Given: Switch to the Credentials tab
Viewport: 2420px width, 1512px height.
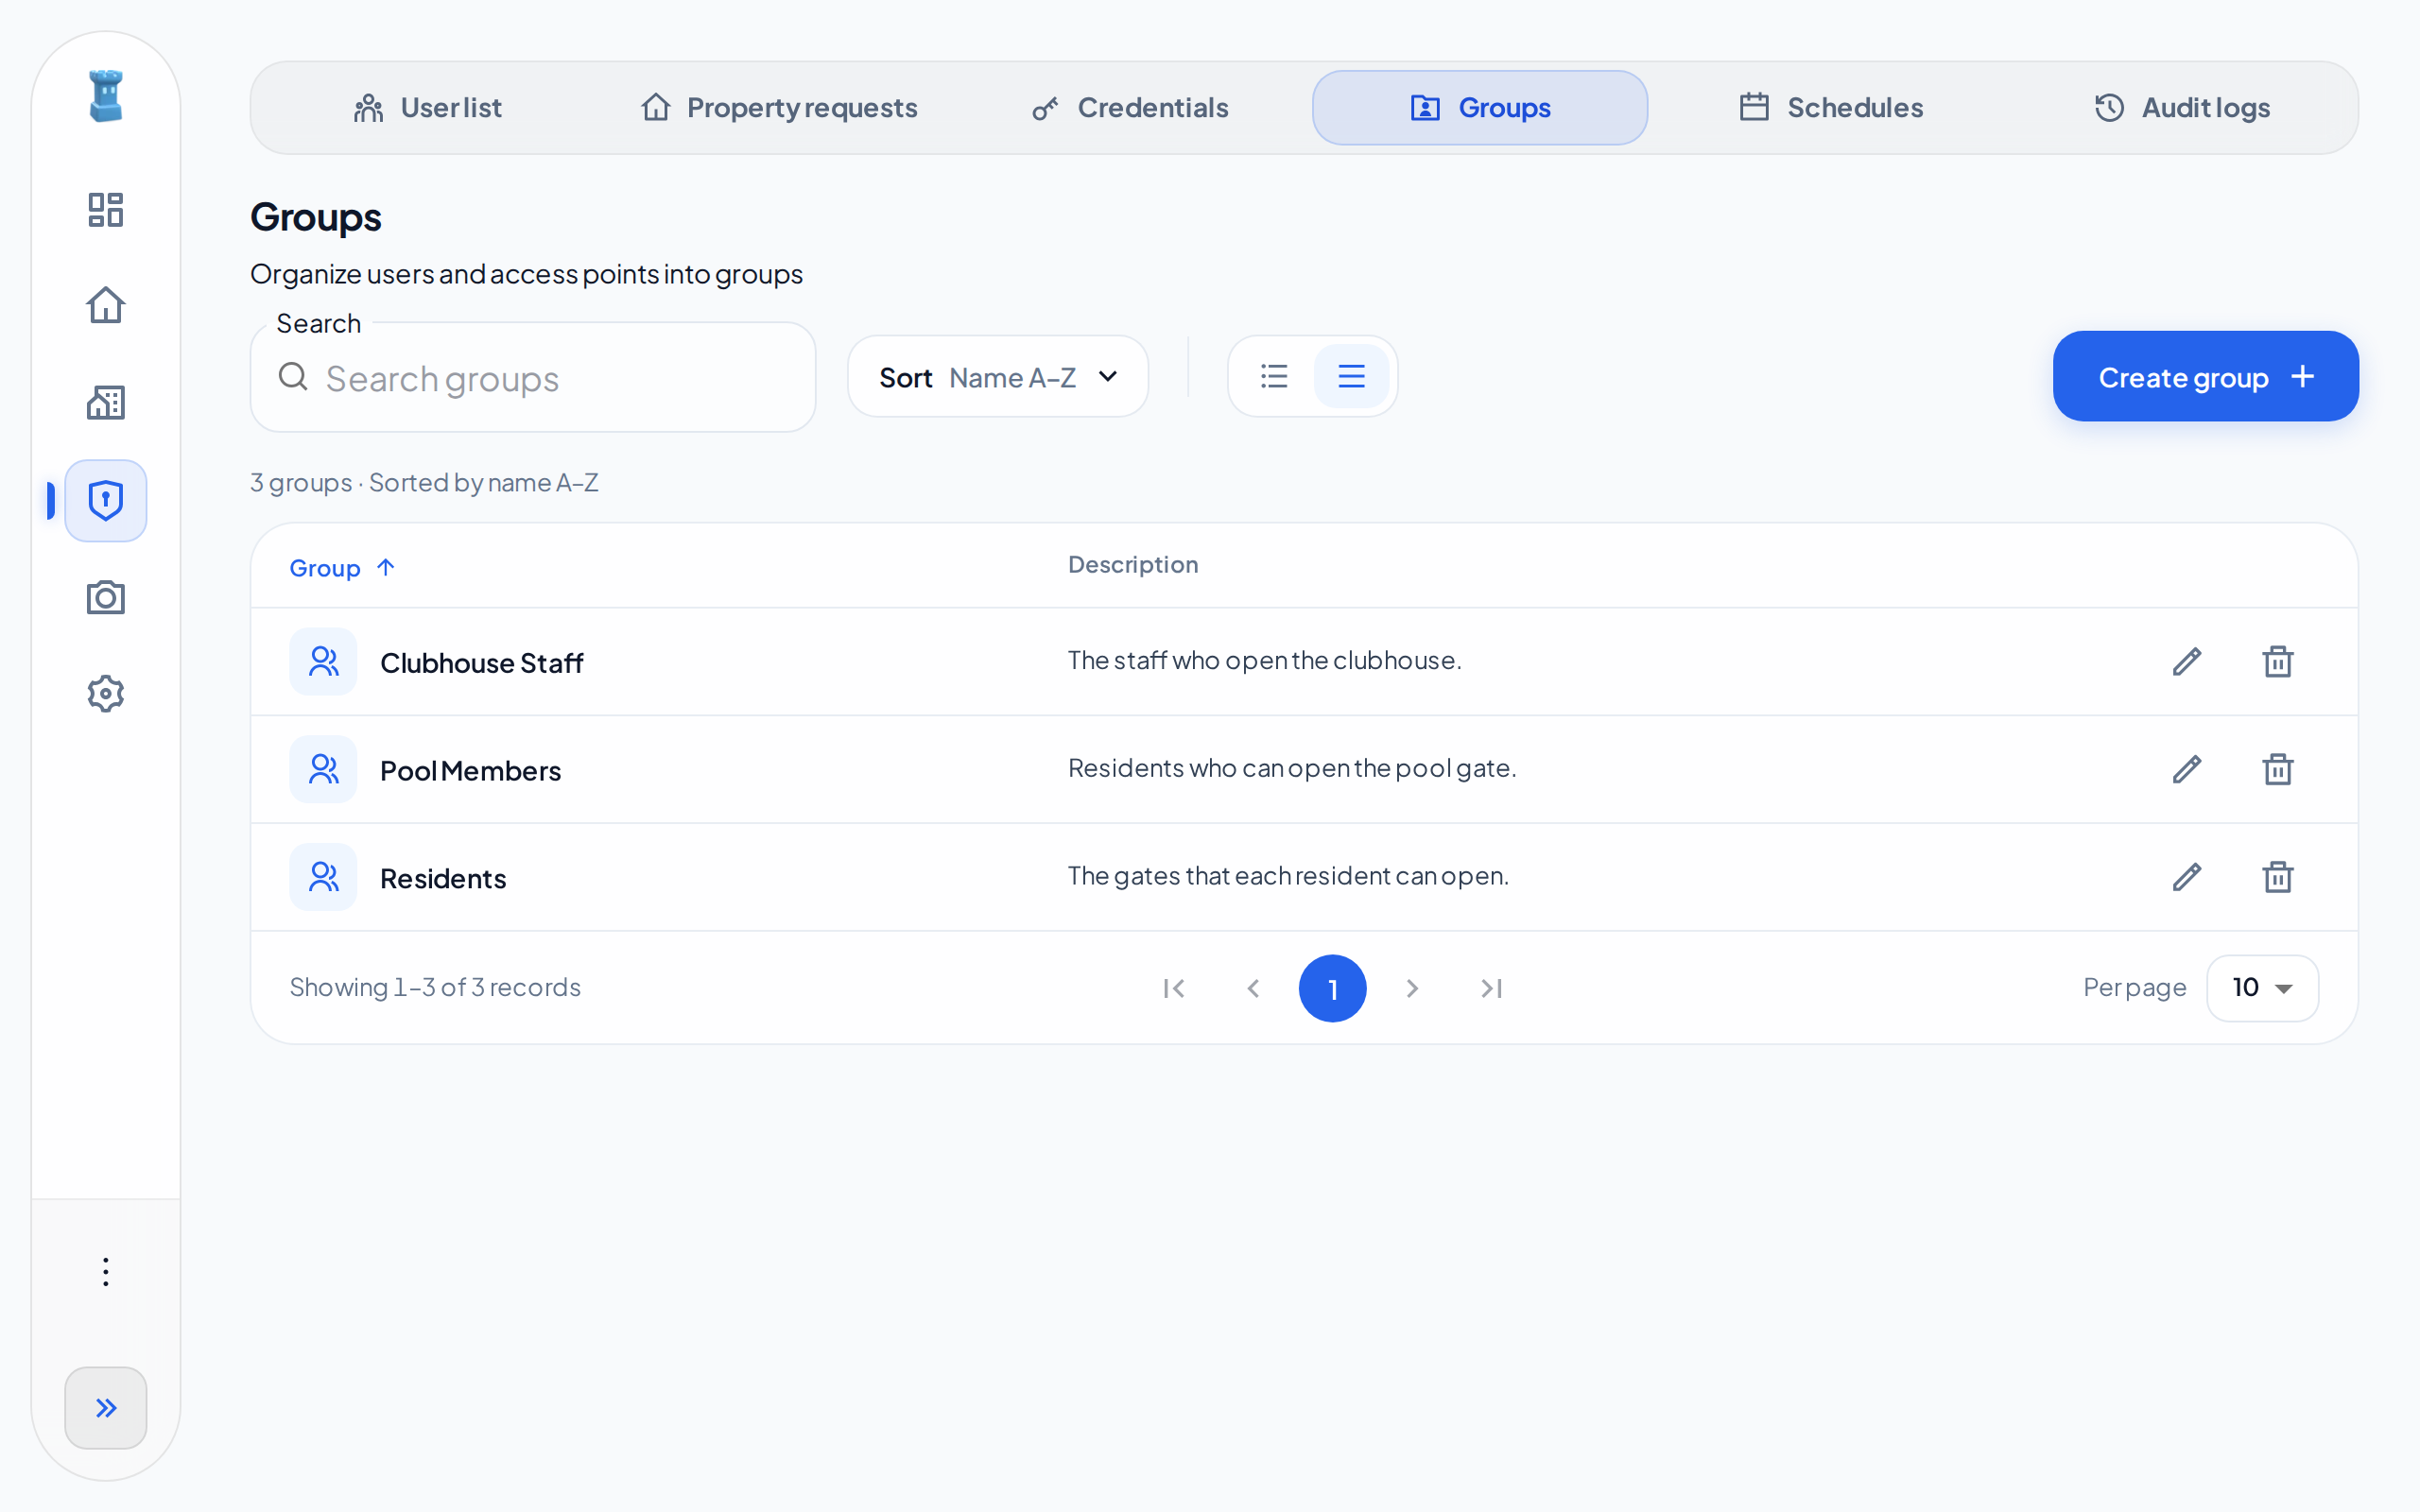Looking at the screenshot, I should pos(1130,108).
